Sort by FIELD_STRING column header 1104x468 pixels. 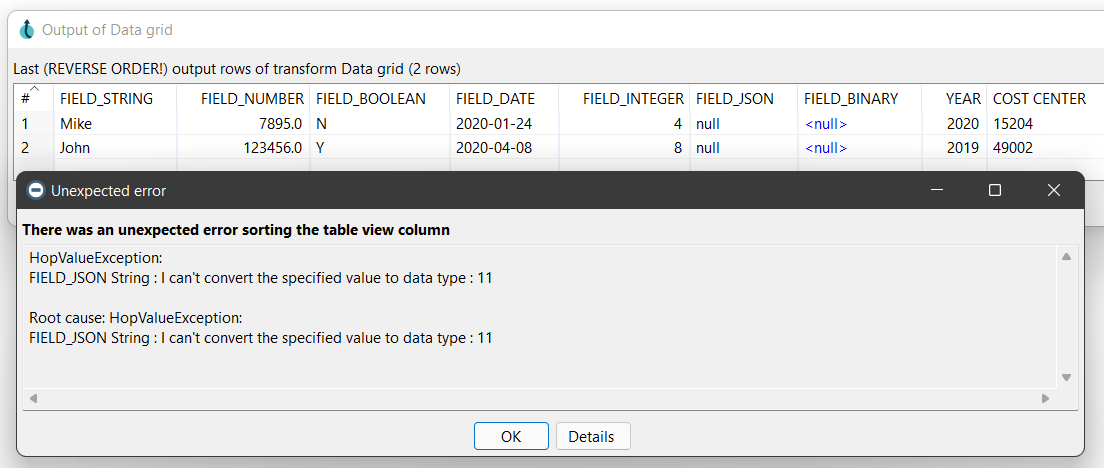point(115,99)
